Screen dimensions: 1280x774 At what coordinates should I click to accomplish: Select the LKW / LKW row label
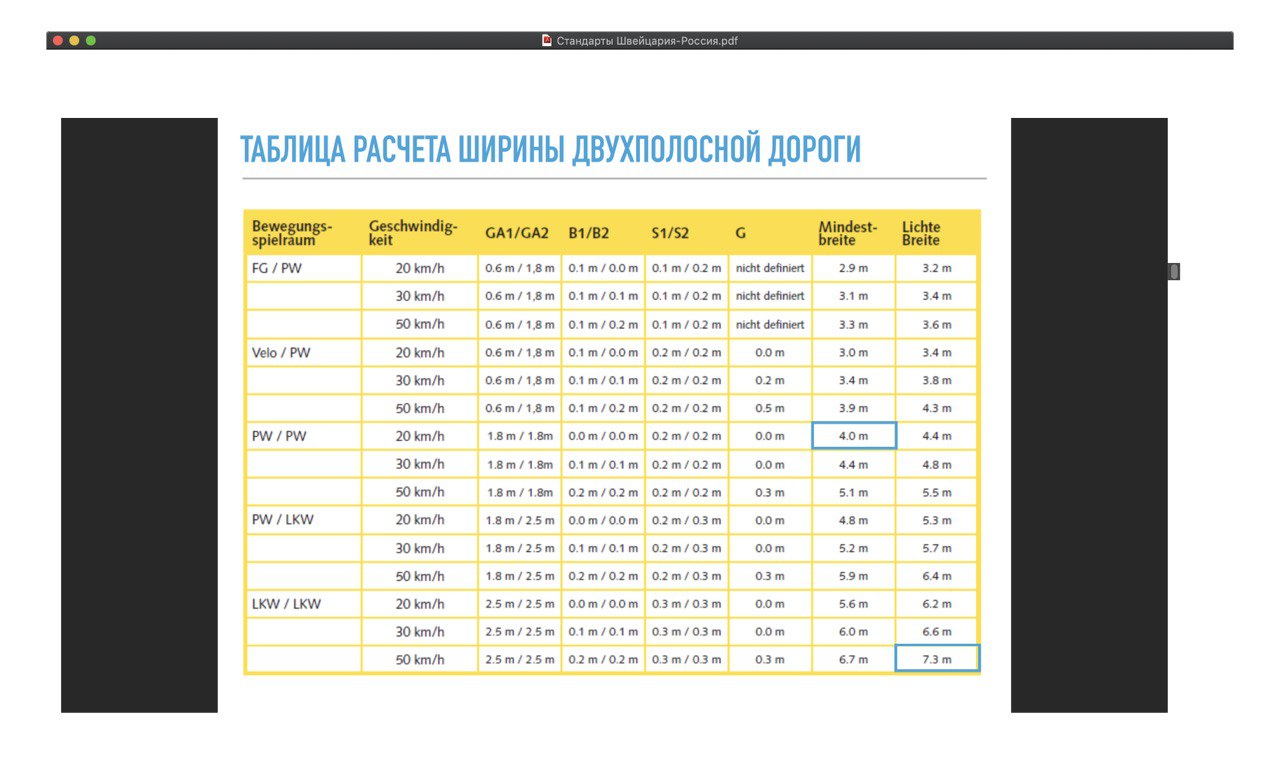286,604
